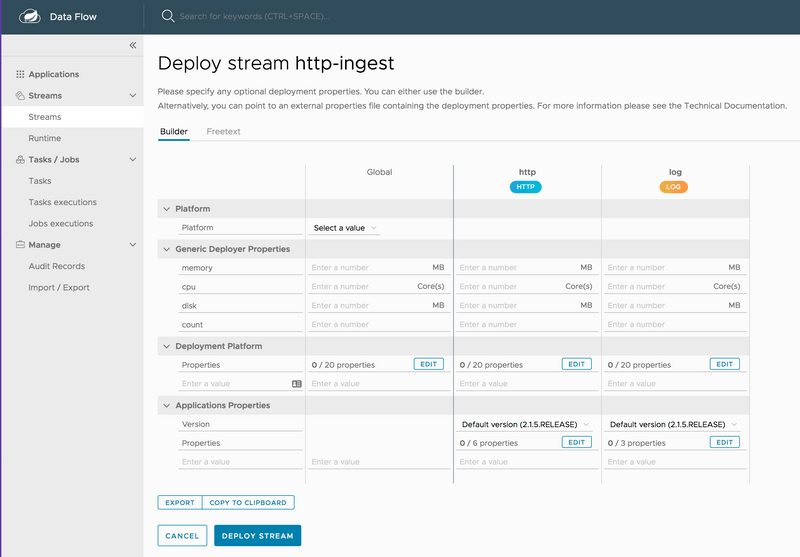Open the Platform 'Select a value' dropdown
This screenshot has height=557, width=800.
tap(344, 228)
